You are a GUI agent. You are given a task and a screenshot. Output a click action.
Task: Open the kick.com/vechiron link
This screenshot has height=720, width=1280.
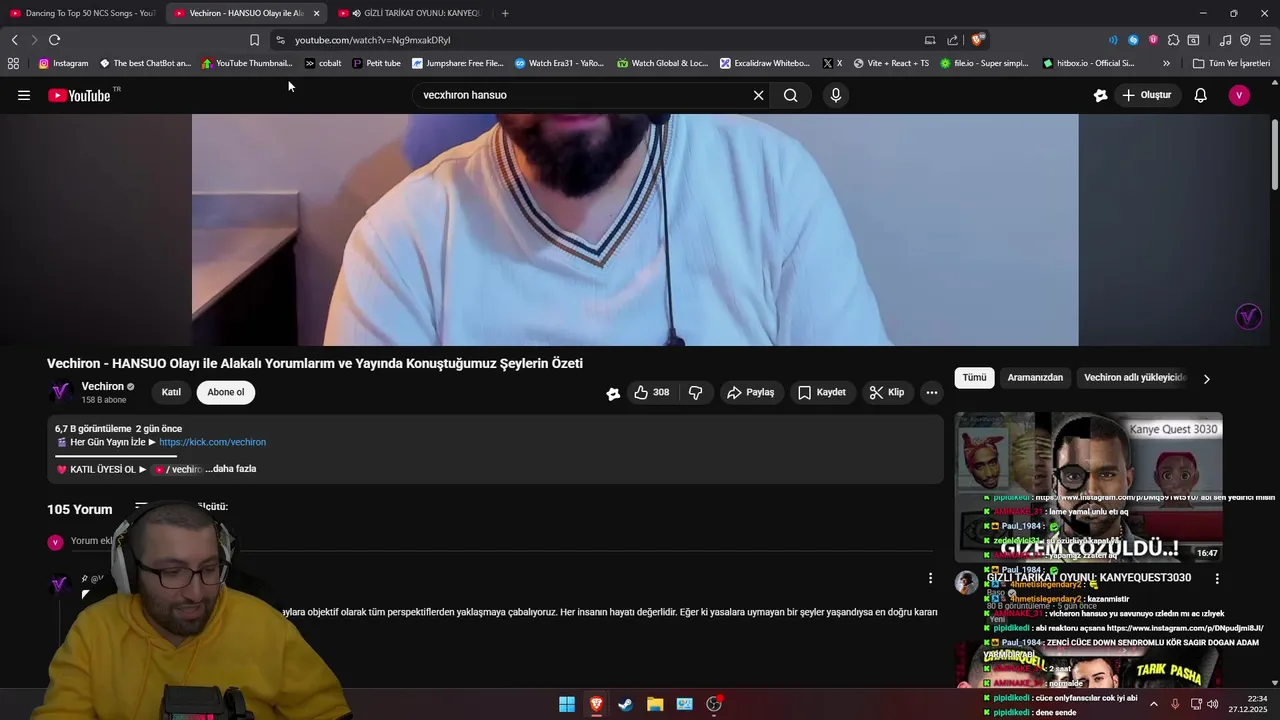click(x=212, y=442)
